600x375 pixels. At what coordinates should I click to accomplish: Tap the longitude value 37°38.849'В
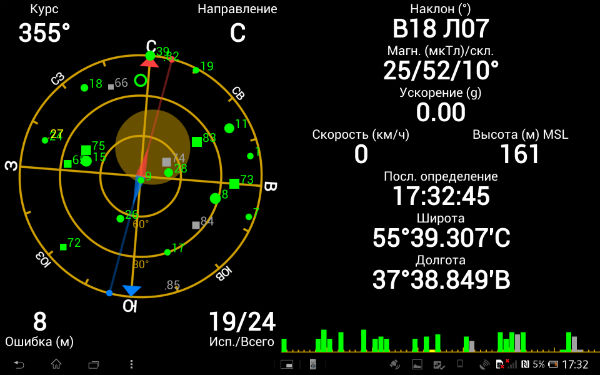[441, 279]
